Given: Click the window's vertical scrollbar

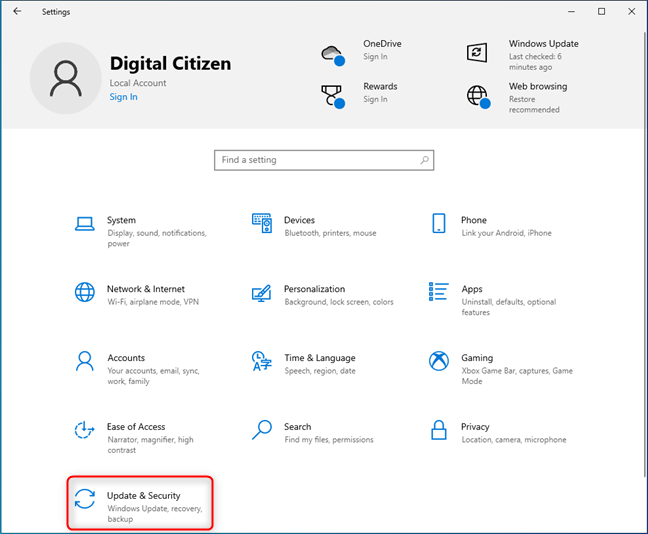Looking at the screenshot, I should pos(646,256).
